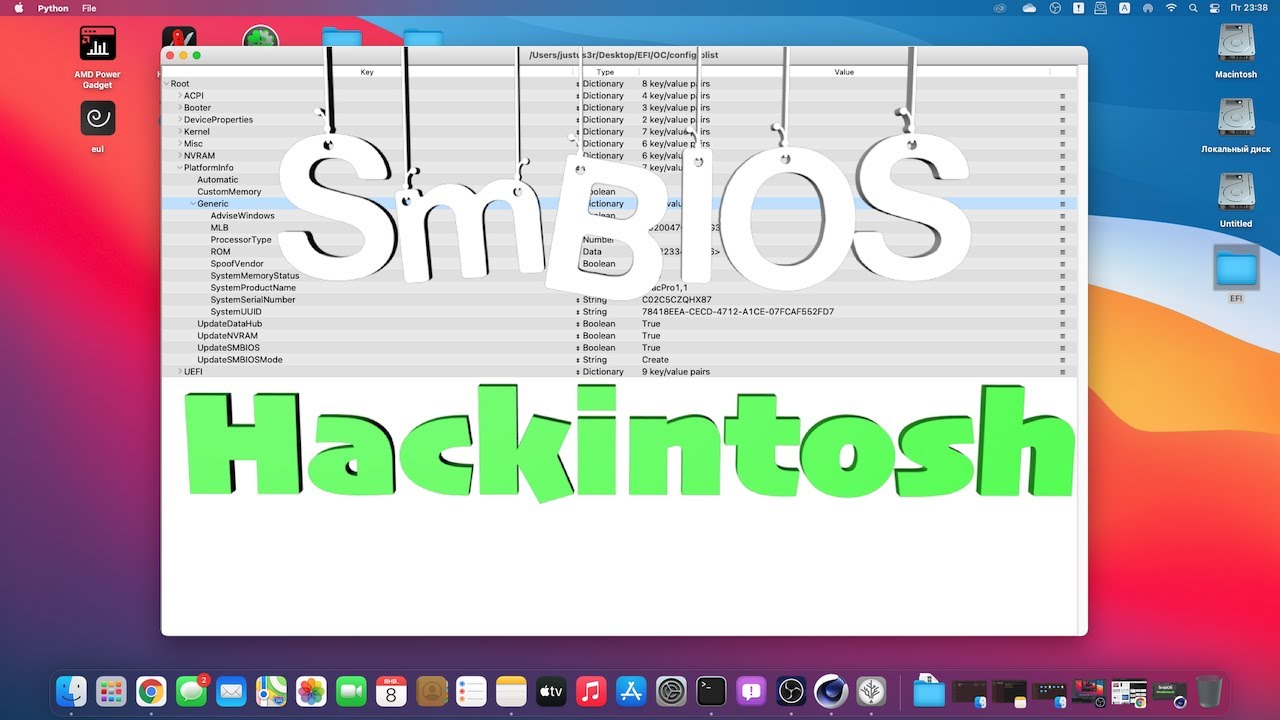This screenshot has height=720, width=1280.
Task: Open Terminal from the dock
Action: tap(711, 691)
